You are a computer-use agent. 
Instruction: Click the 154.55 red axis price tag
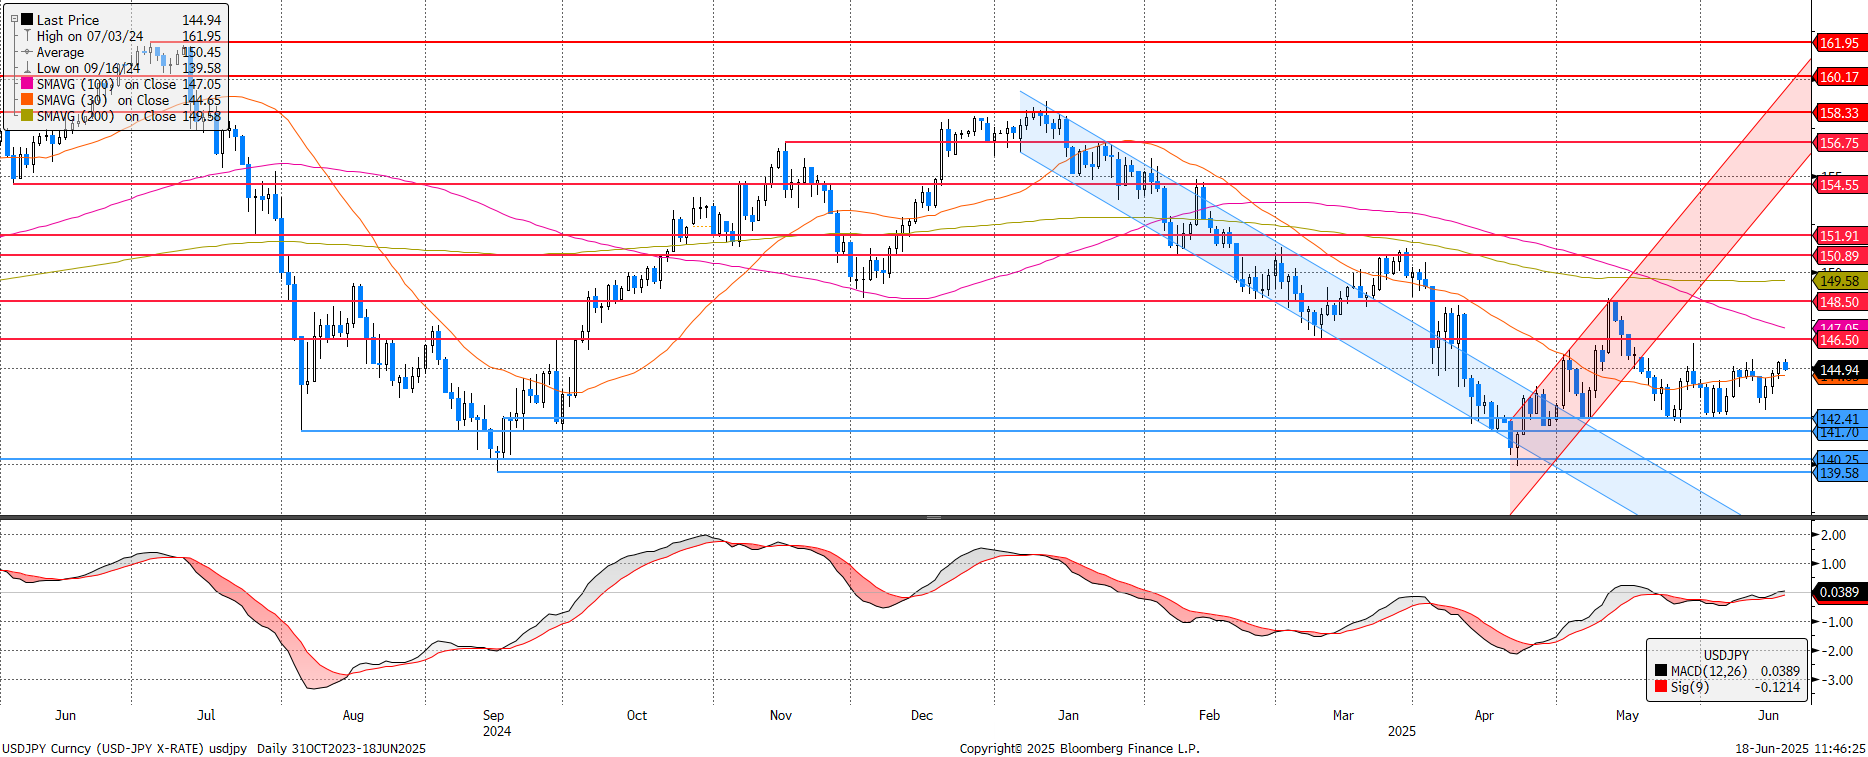[x=1839, y=185]
